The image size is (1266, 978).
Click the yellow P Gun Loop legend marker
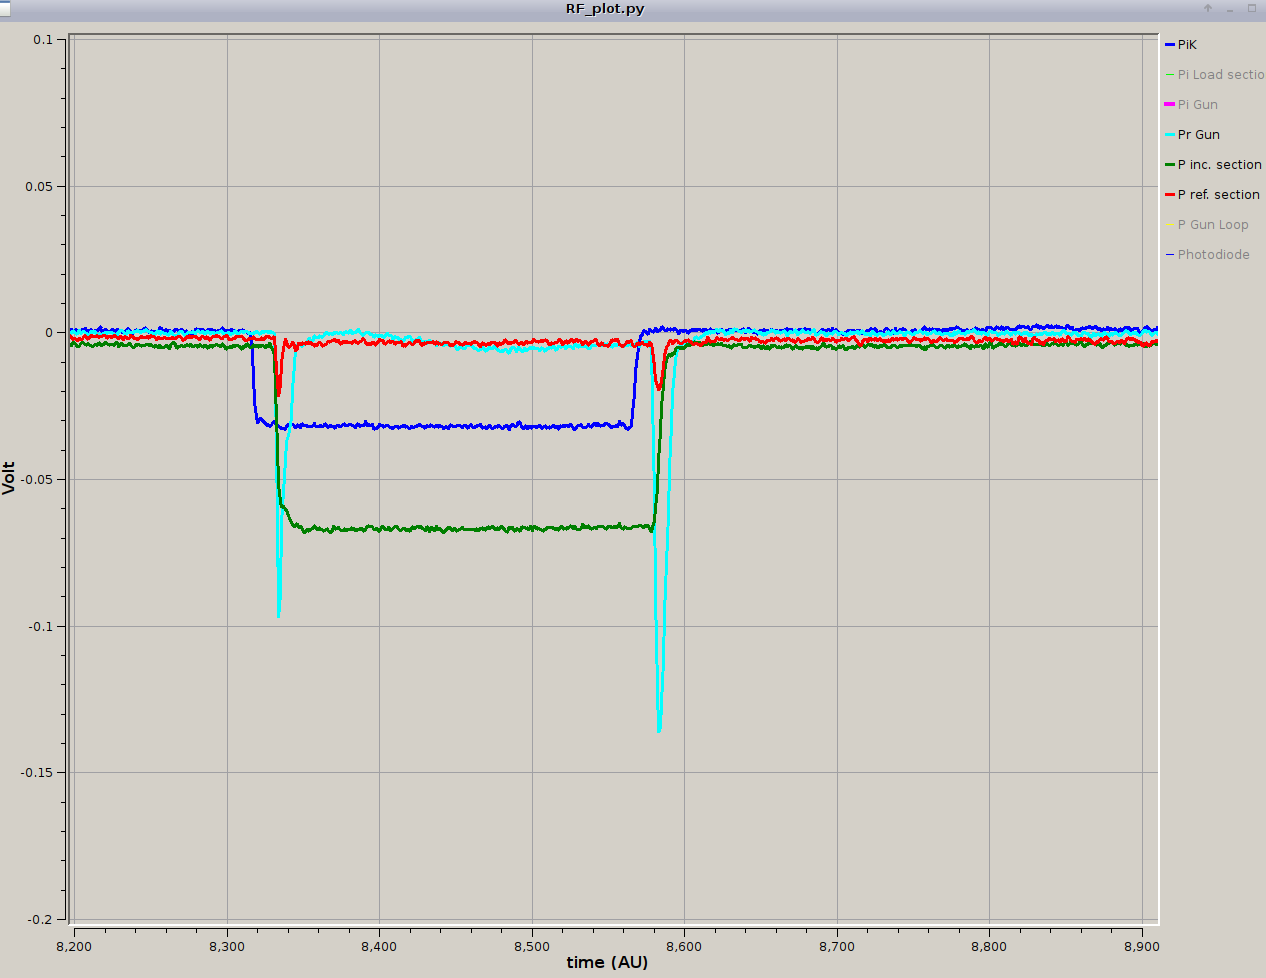[x=1170, y=225]
